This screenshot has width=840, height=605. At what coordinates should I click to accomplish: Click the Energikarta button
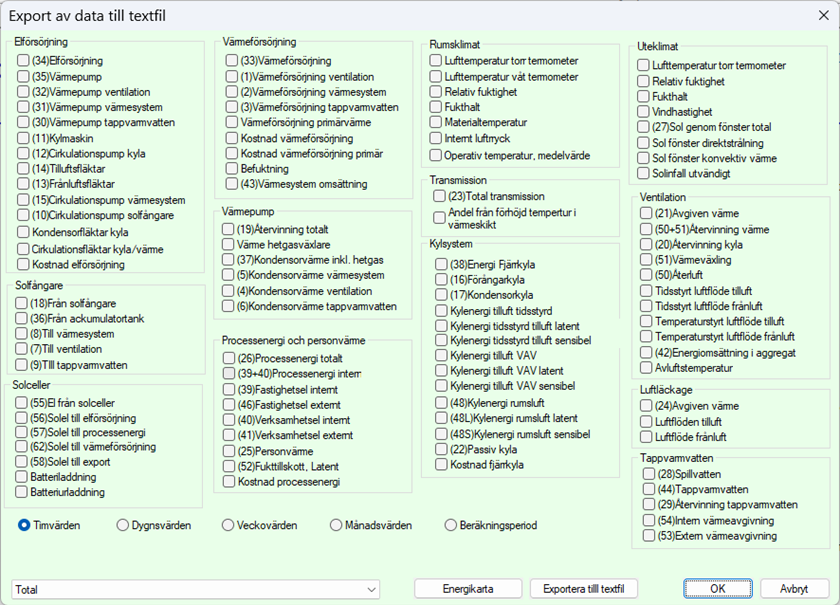point(468,589)
